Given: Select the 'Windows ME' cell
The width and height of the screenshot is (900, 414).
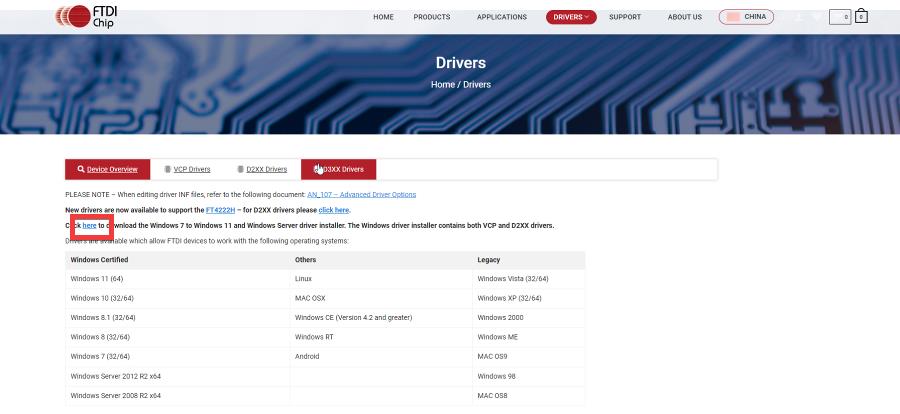Looking at the screenshot, I should coord(529,337).
